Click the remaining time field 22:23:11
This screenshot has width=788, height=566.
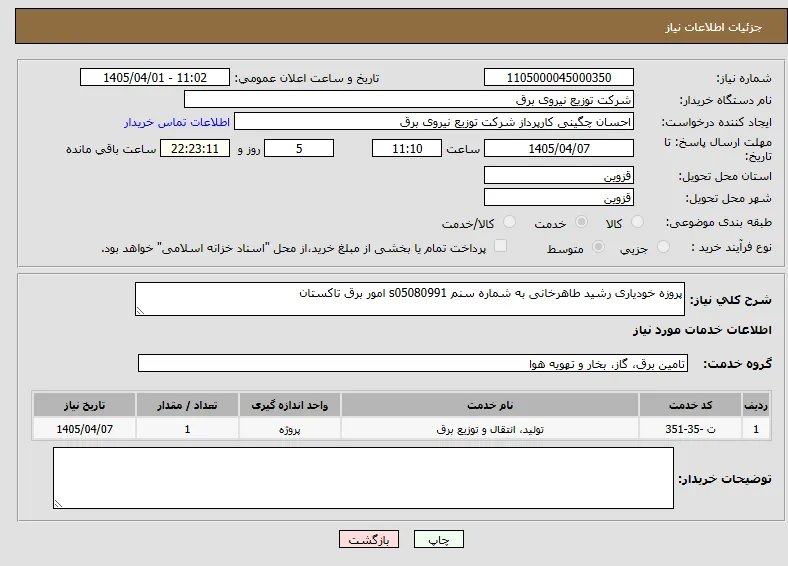pyautogui.click(x=195, y=148)
